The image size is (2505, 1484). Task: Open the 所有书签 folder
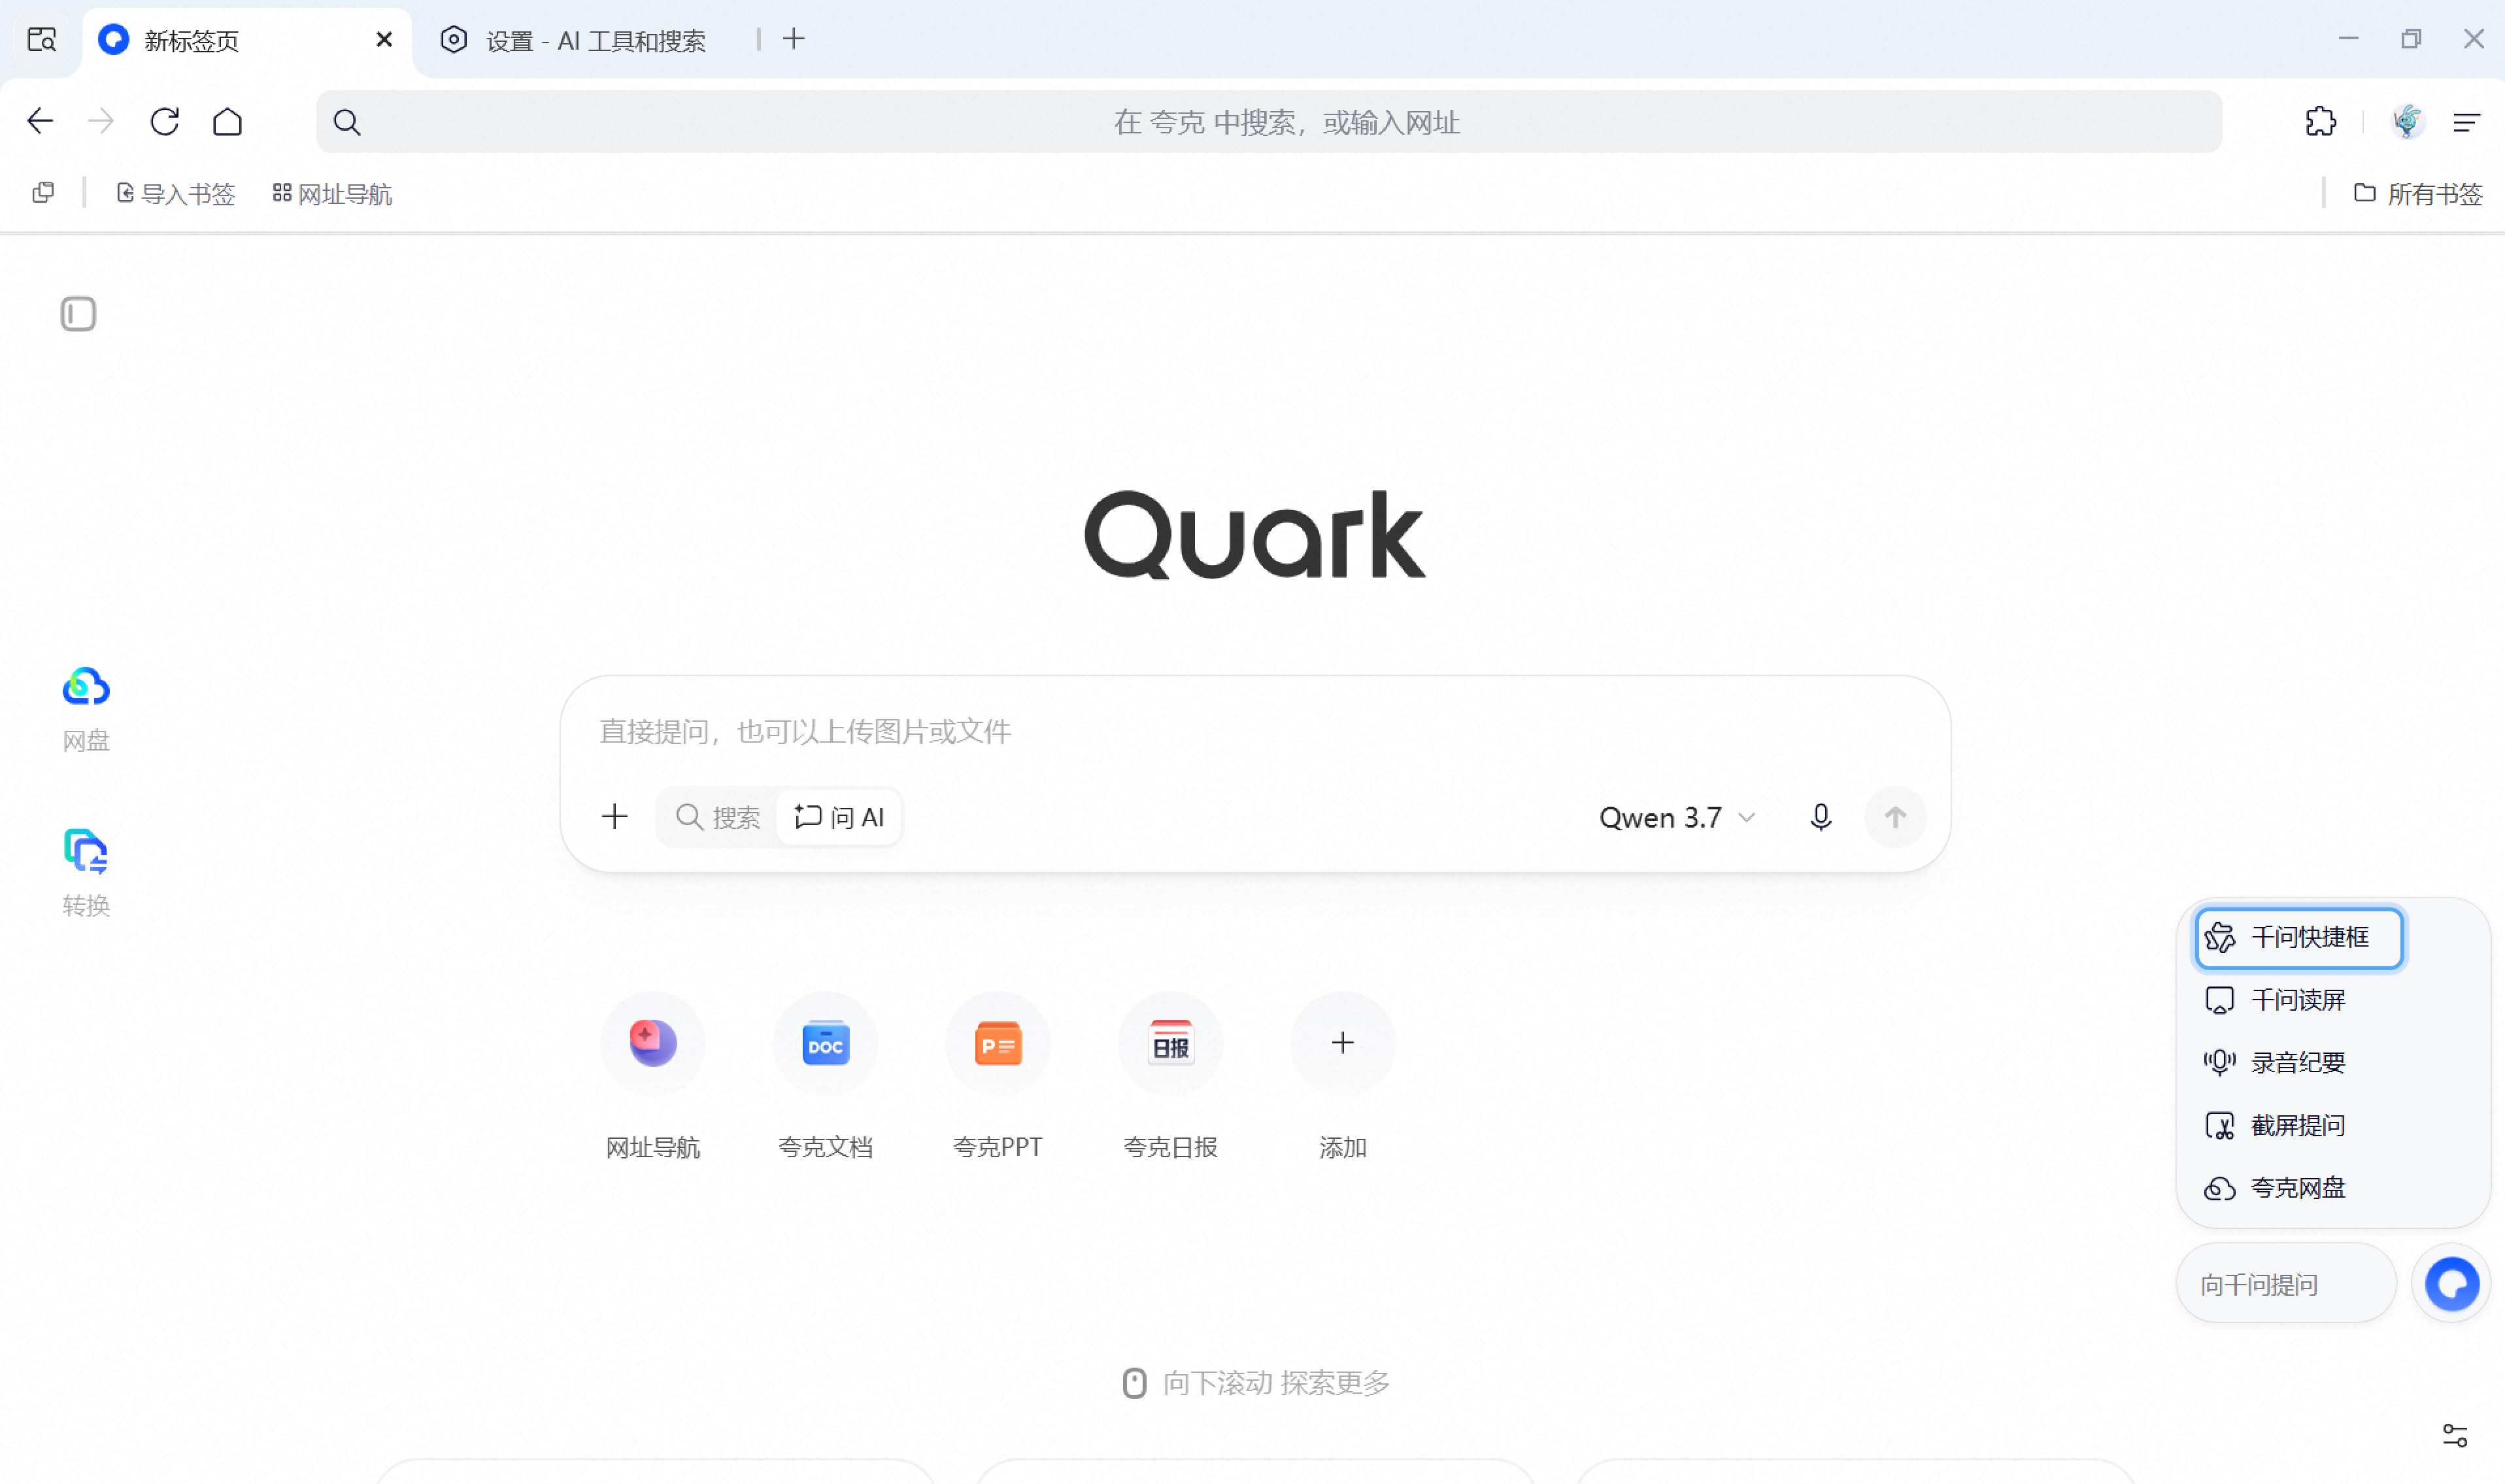coord(2418,194)
